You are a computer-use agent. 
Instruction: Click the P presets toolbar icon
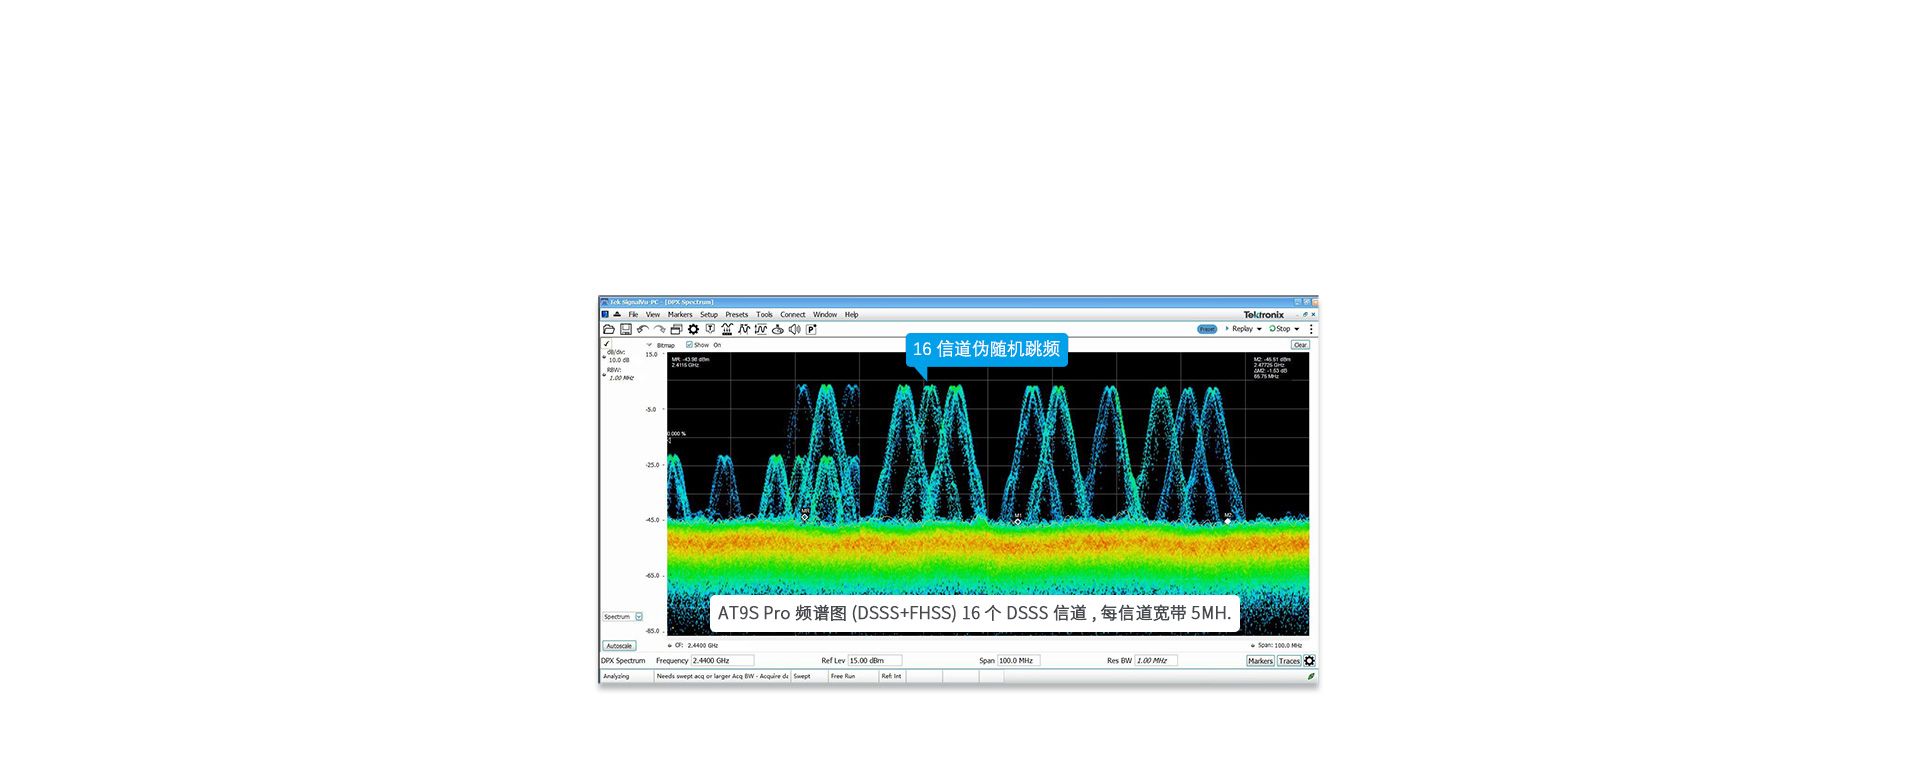click(811, 329)
